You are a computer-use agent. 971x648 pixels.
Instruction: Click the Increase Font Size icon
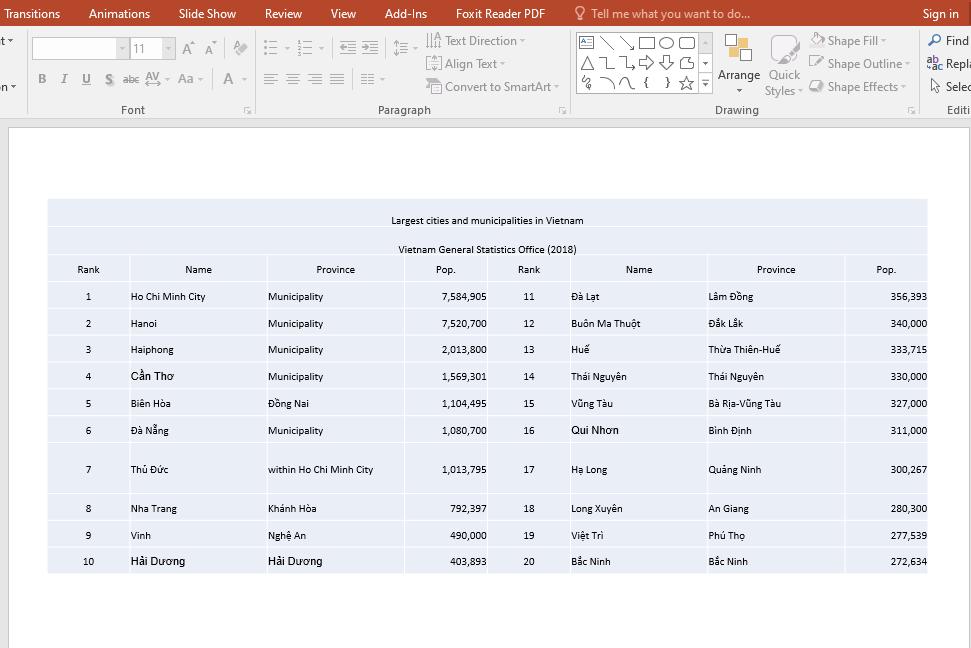(187, 46)
